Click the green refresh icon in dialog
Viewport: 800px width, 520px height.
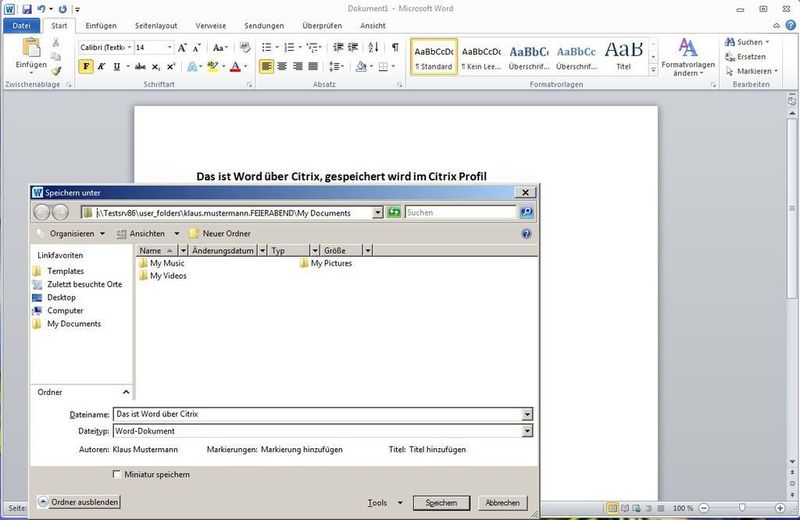pos(393,212)
